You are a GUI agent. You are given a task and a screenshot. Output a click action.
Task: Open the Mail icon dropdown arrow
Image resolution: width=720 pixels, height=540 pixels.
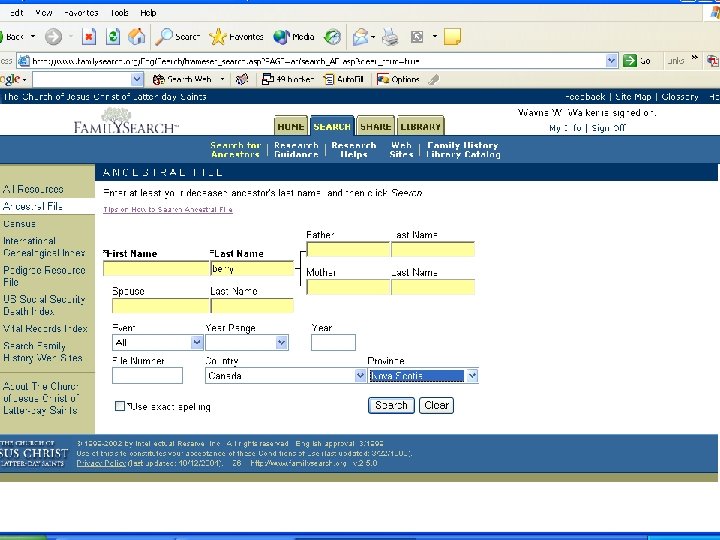click(x=373, y=37)
